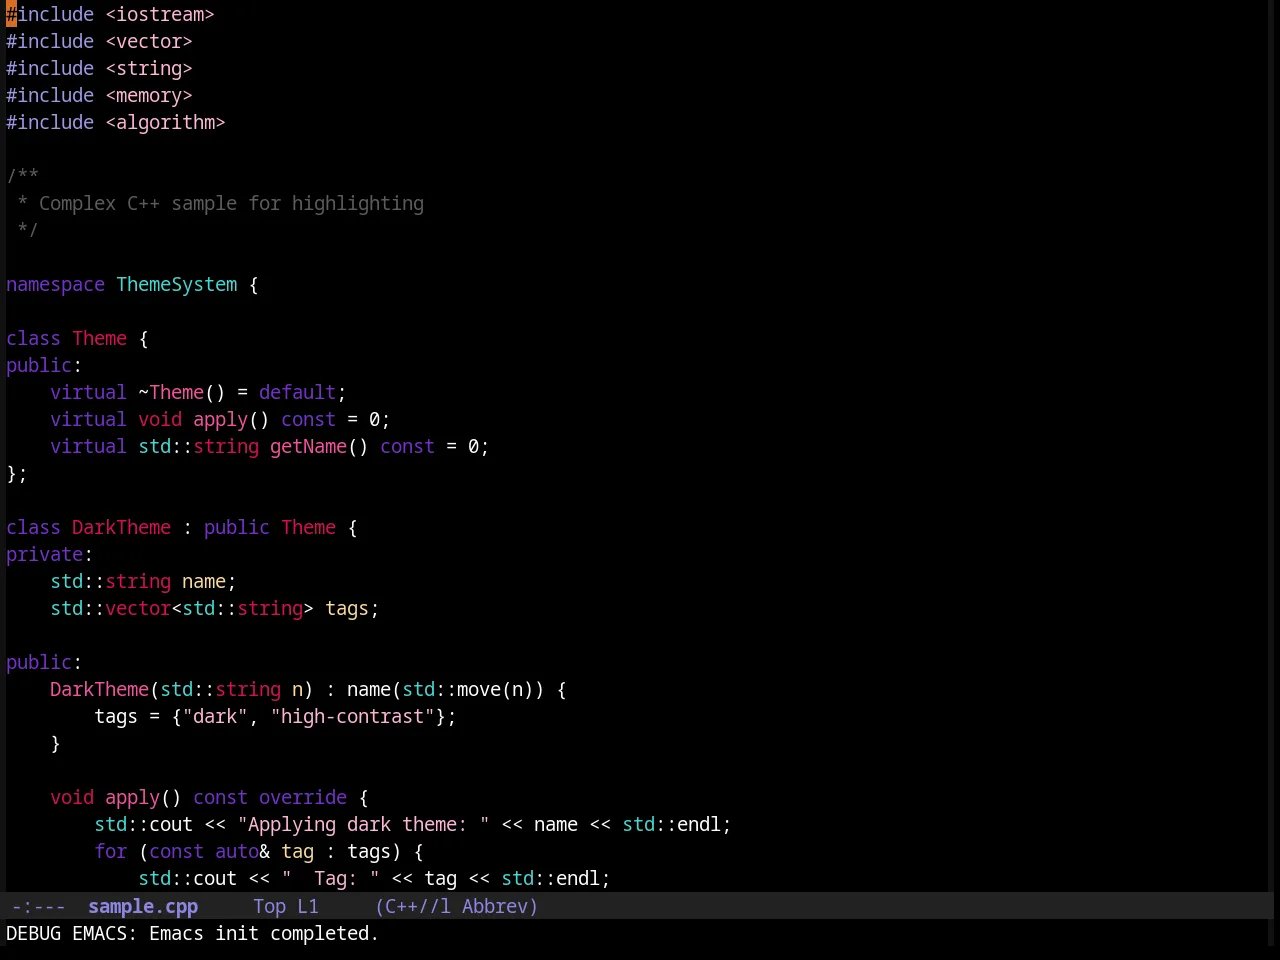This screenshot has width=1280, height=960.
Task: Click the 'ThemeSystem' namespace name
Action: [177, 285]
